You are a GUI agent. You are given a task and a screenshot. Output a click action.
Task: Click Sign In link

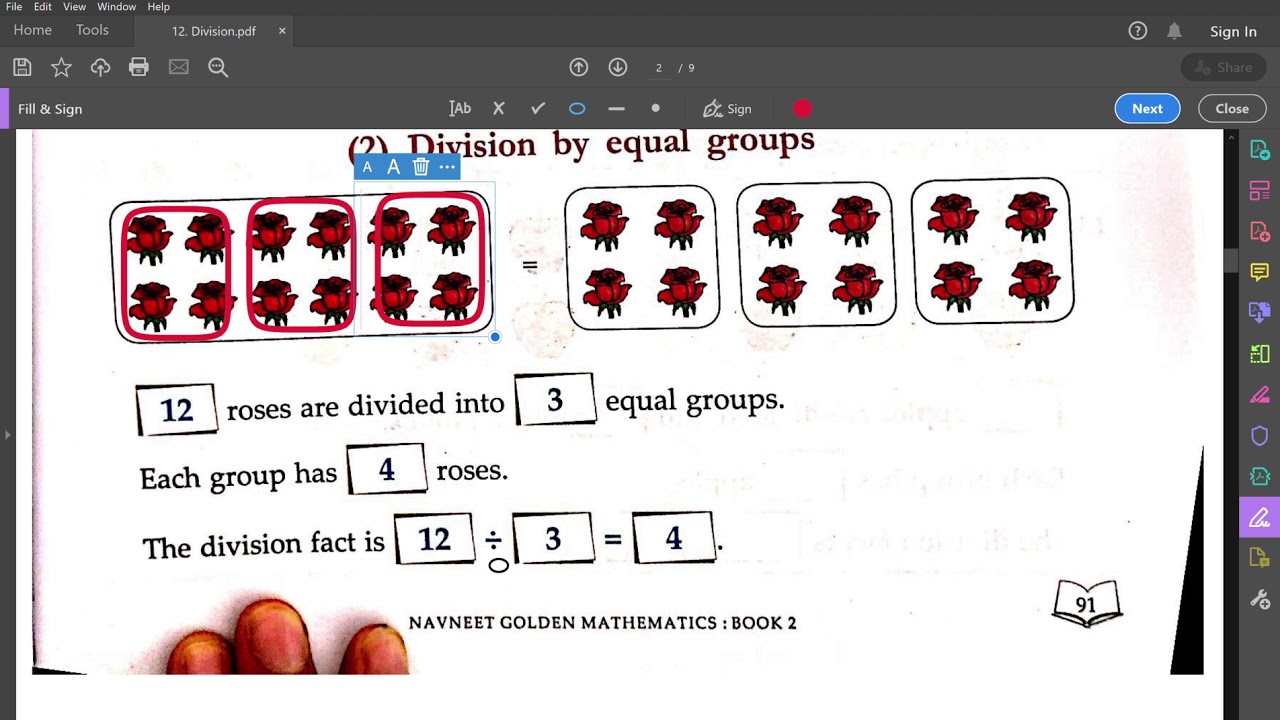coord(1233,31)
